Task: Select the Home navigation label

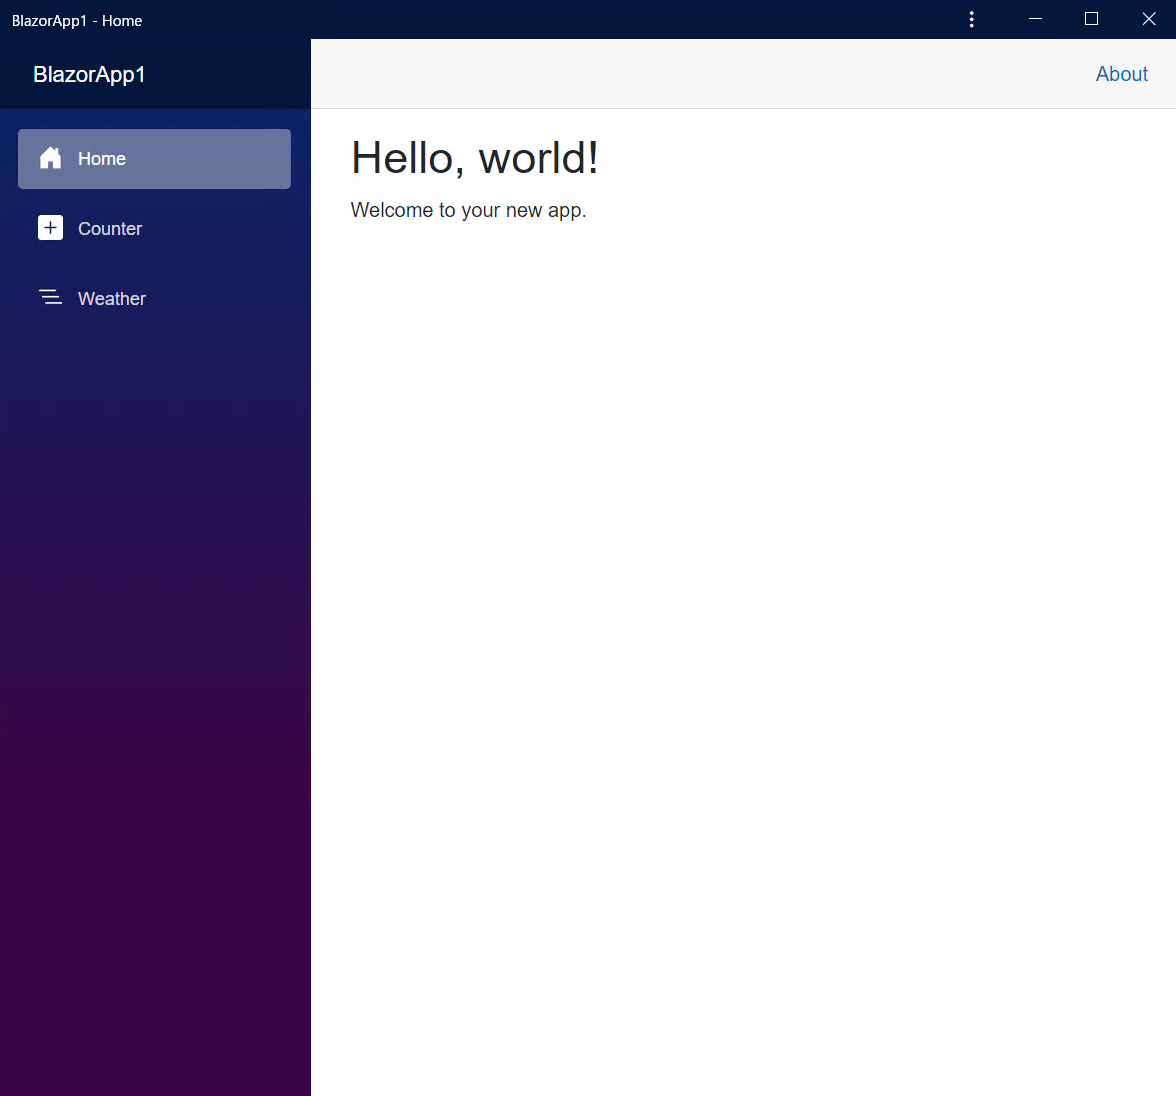Action: click(102, 159)
